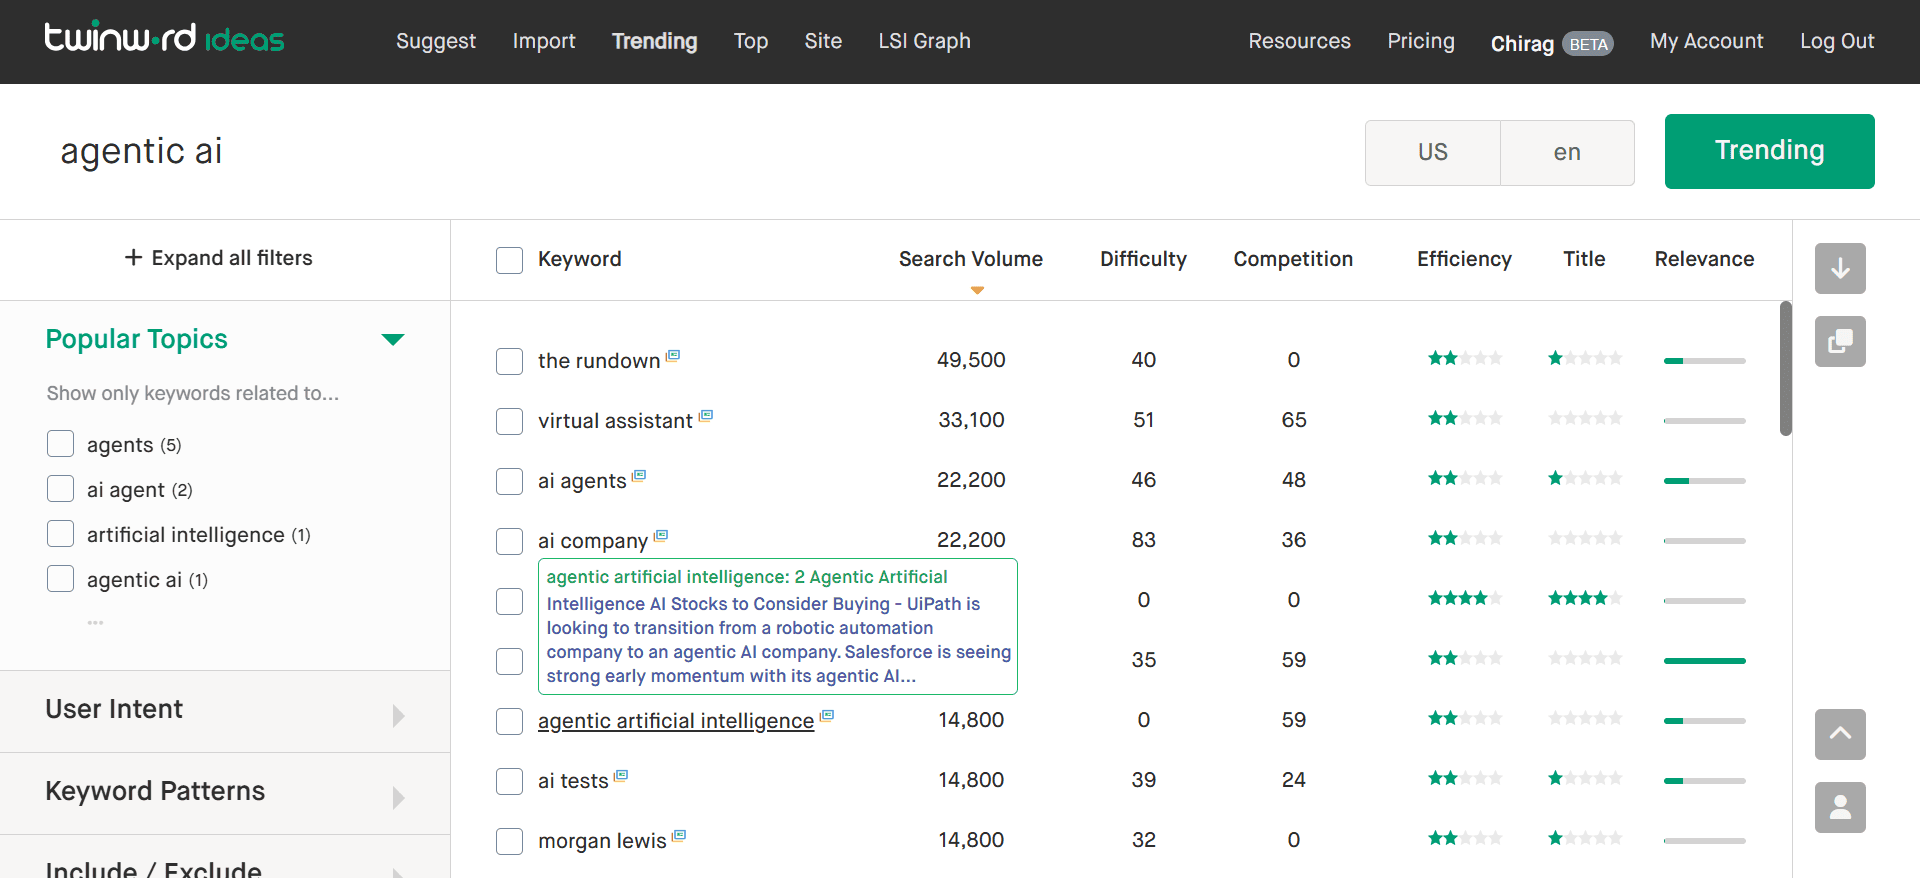
Task: Sort by the Relevance column header
Action: coord(1704,259)
